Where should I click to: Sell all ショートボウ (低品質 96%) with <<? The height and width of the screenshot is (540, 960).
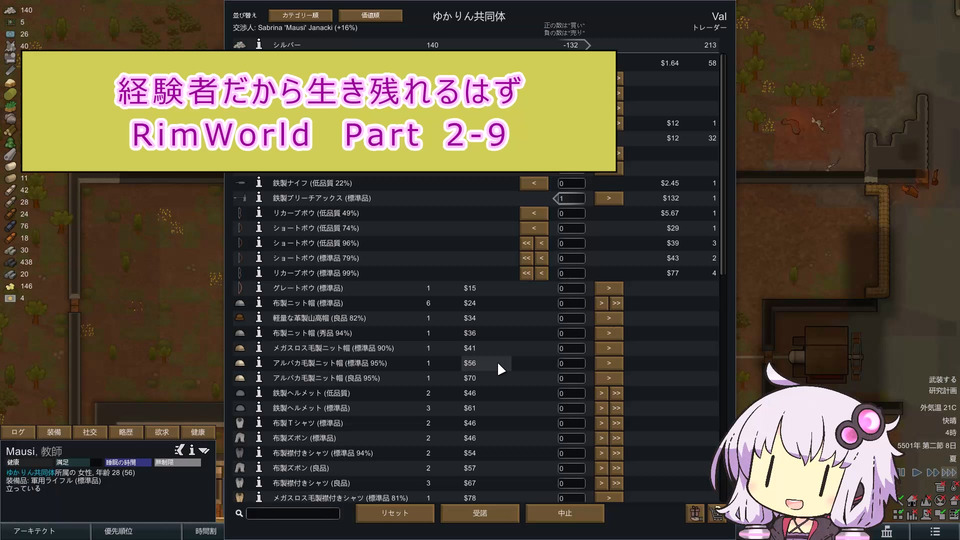(527, 243)
